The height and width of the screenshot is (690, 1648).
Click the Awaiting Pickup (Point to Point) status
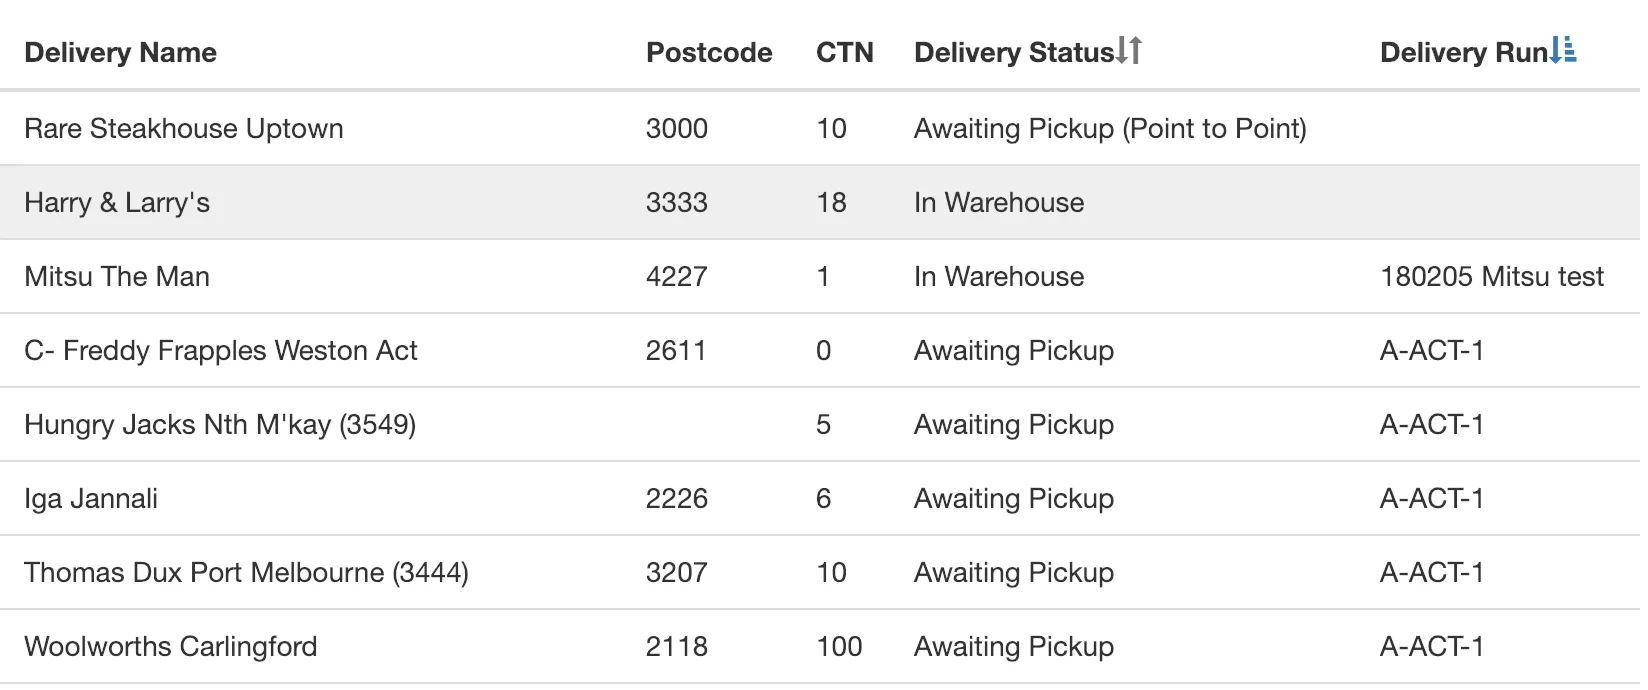tap(1108, 128)
